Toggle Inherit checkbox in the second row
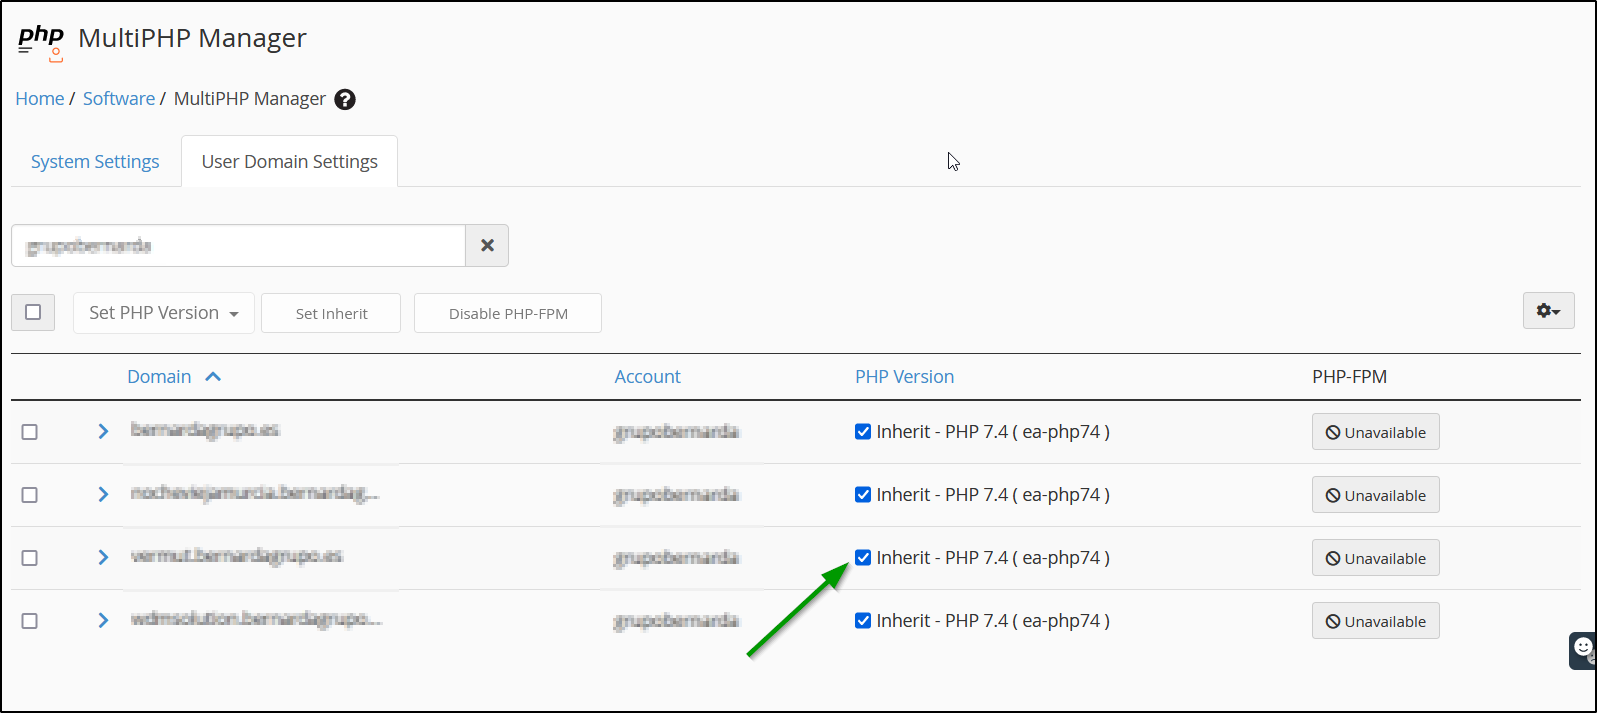This screenshot has width=1597, height=713. [863, 495]
